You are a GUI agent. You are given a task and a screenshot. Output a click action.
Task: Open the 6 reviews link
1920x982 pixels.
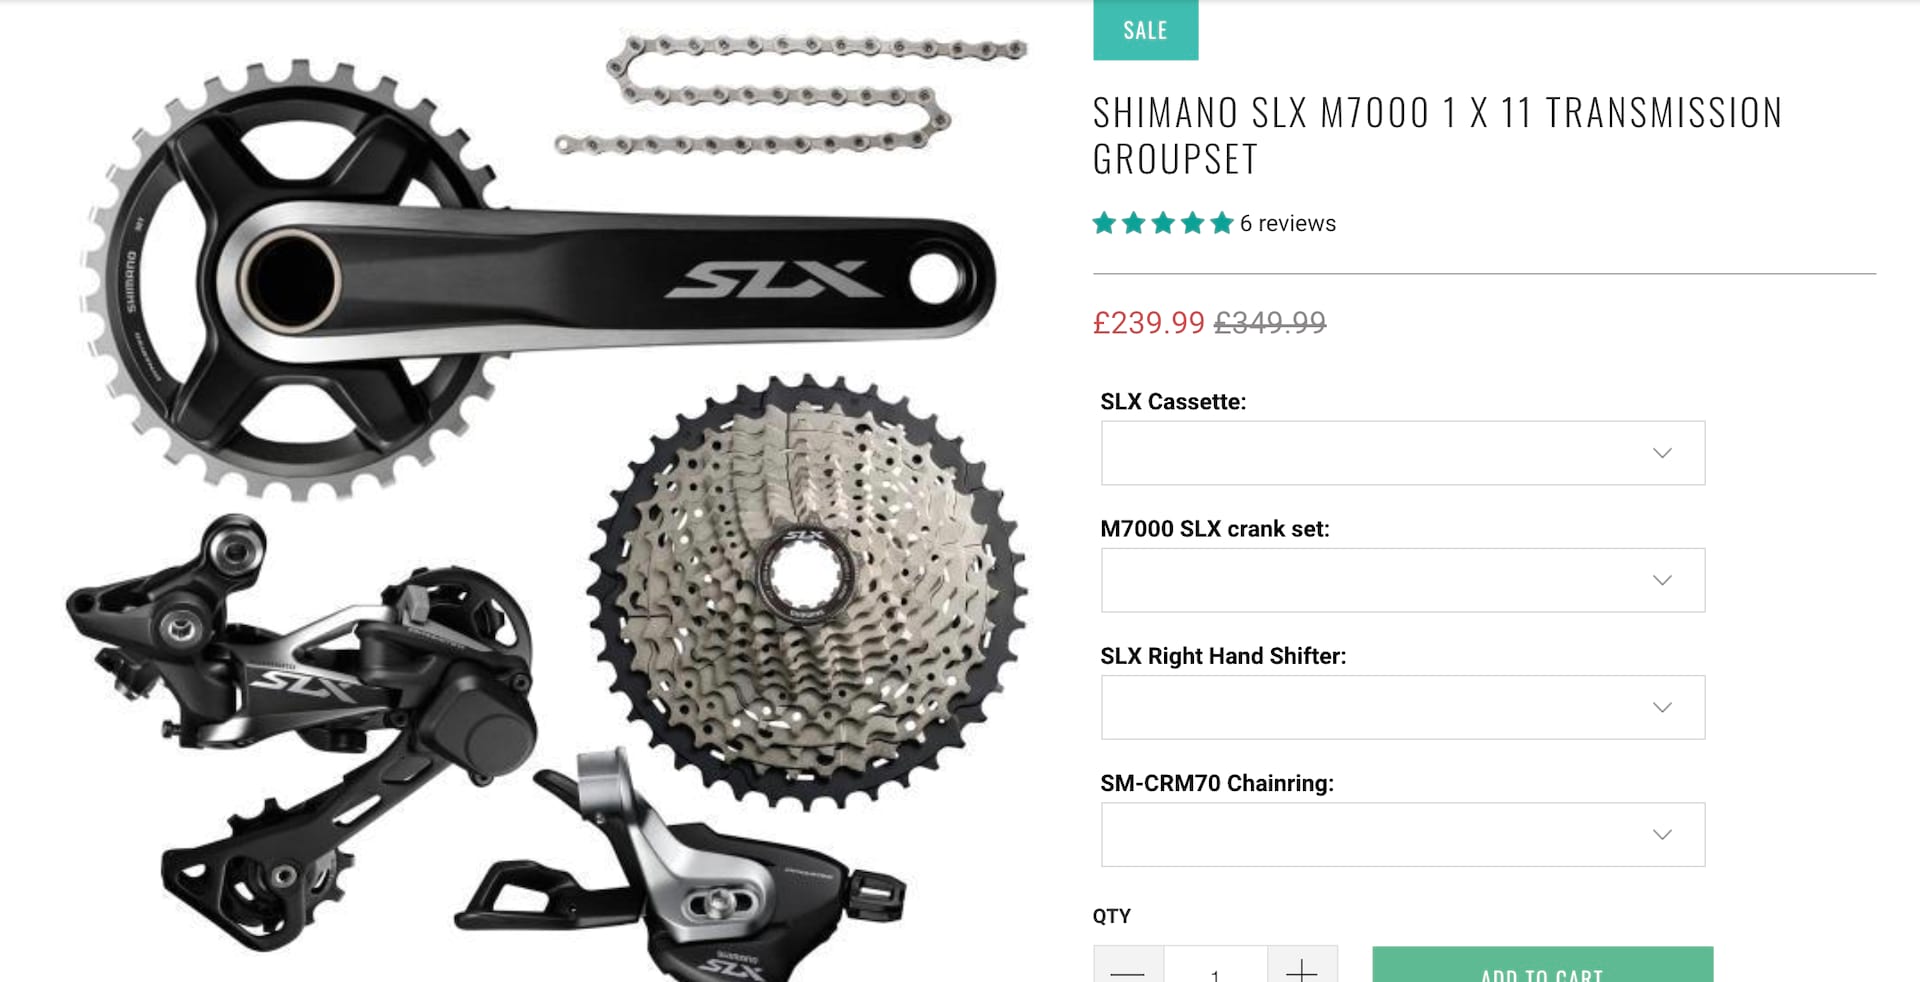coord(1288,223)
